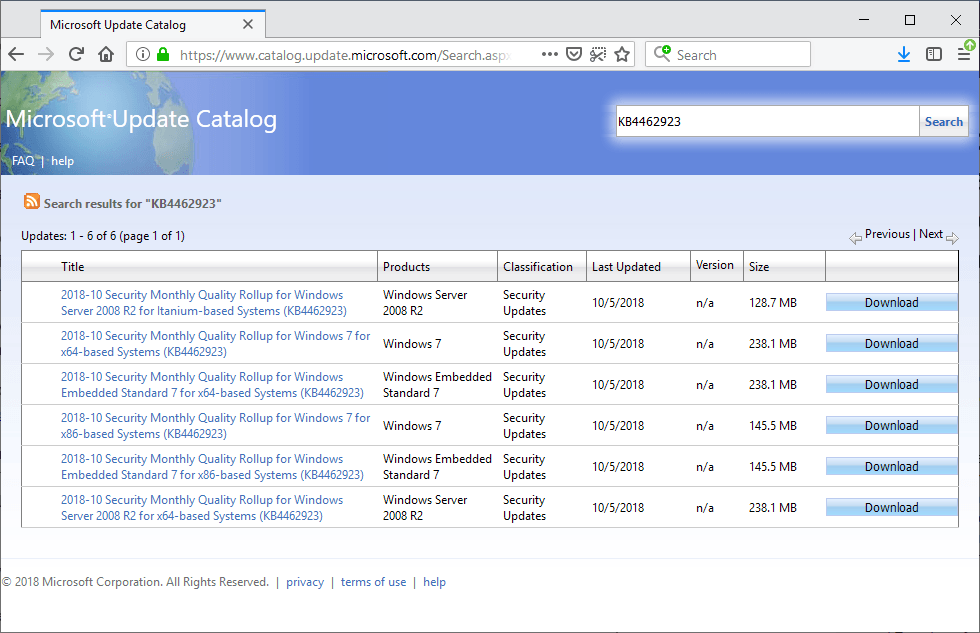Bookmark this page with the star
This screenshot has width=980, height=633.
click(x=622, y=54)
